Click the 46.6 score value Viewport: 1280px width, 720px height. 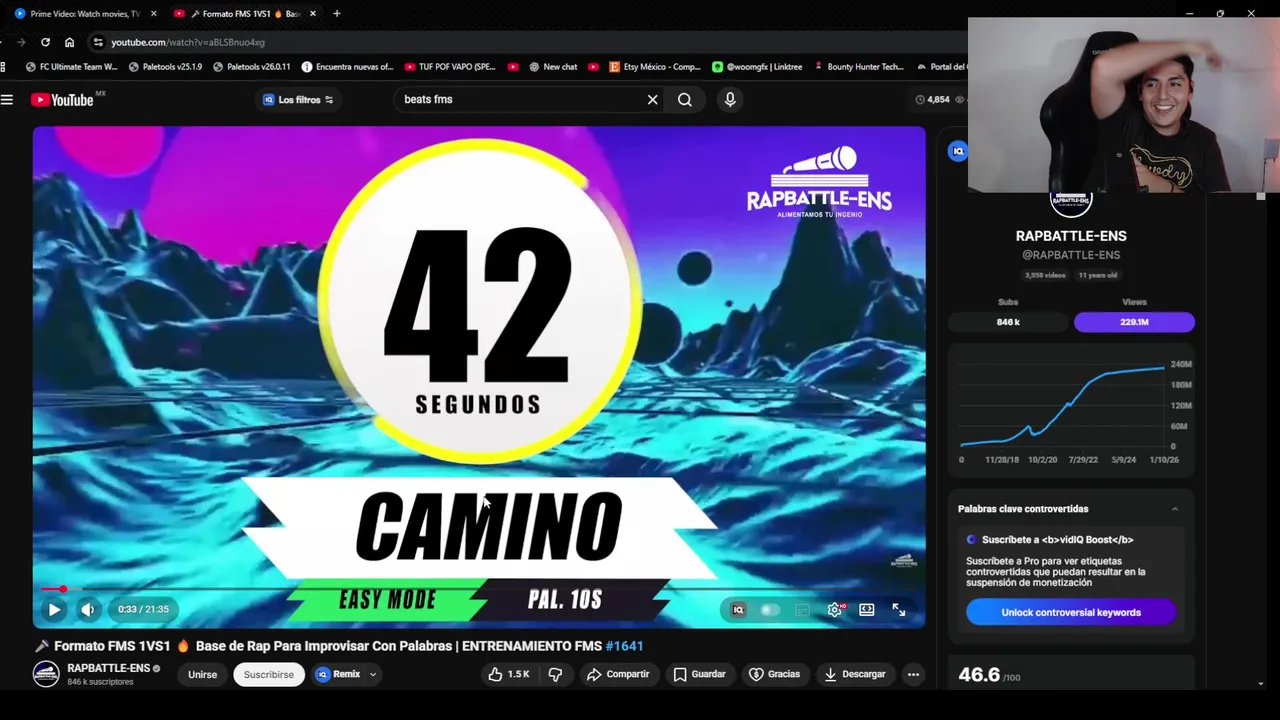click(979, 675)
